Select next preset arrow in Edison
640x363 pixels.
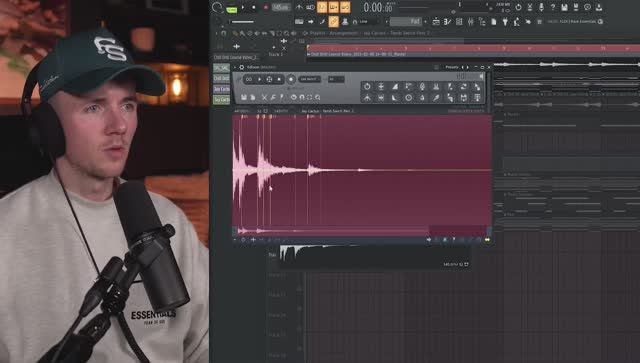468,67
